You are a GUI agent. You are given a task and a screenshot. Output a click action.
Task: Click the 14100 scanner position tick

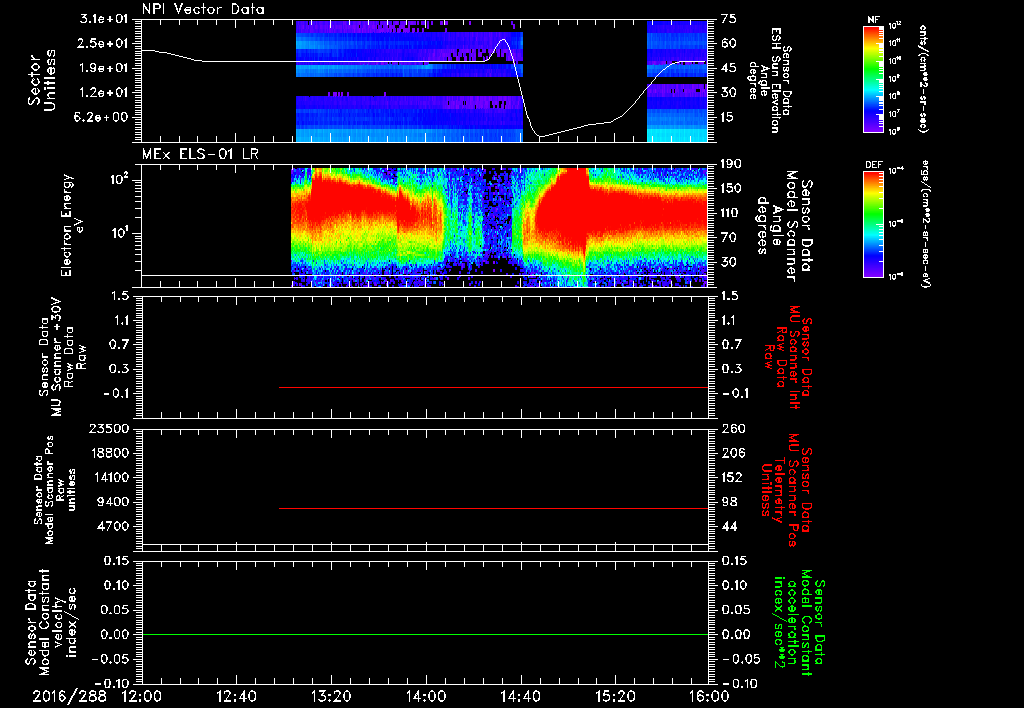(112, 477)
